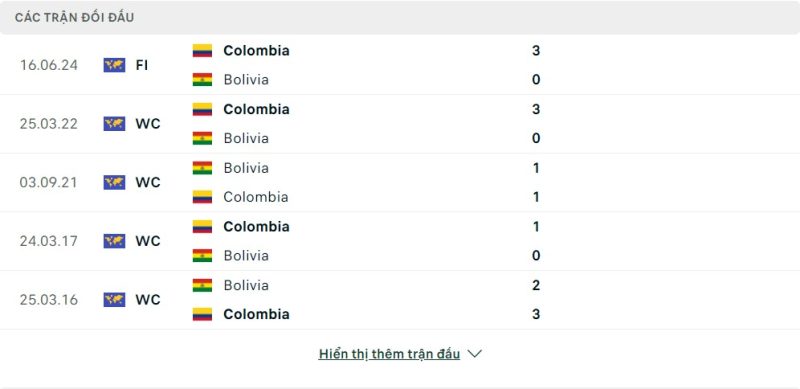The height and width of the screenshot is (389, 800).
Task: Click the 'CÁC TRẬN ĐỐI ĐẦU' section header
Action: 74,17
